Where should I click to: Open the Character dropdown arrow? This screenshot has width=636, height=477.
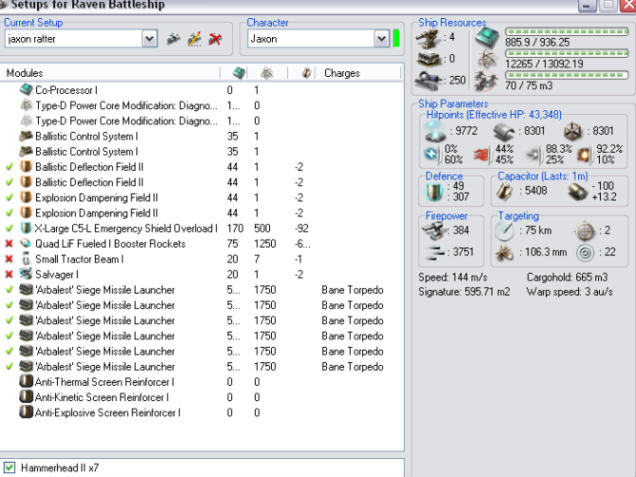pos(382,39)
